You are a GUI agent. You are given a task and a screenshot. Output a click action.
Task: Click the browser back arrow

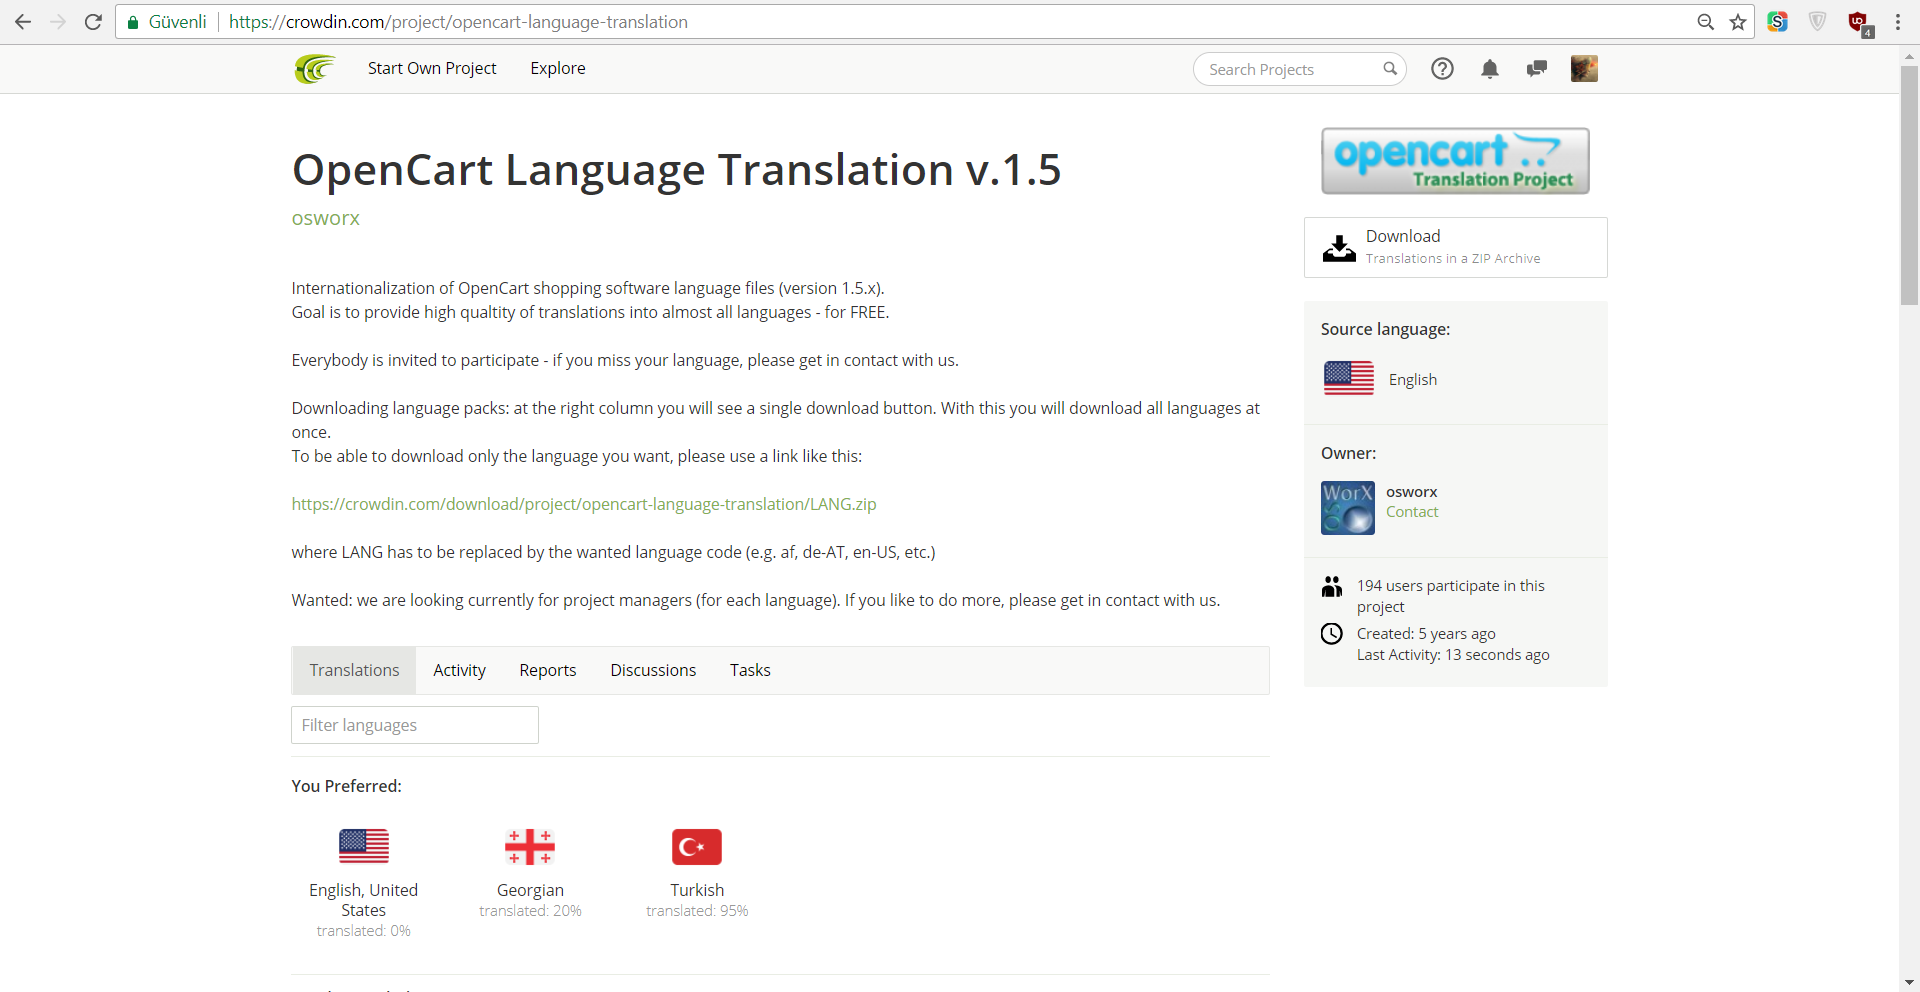pos(23,22)
